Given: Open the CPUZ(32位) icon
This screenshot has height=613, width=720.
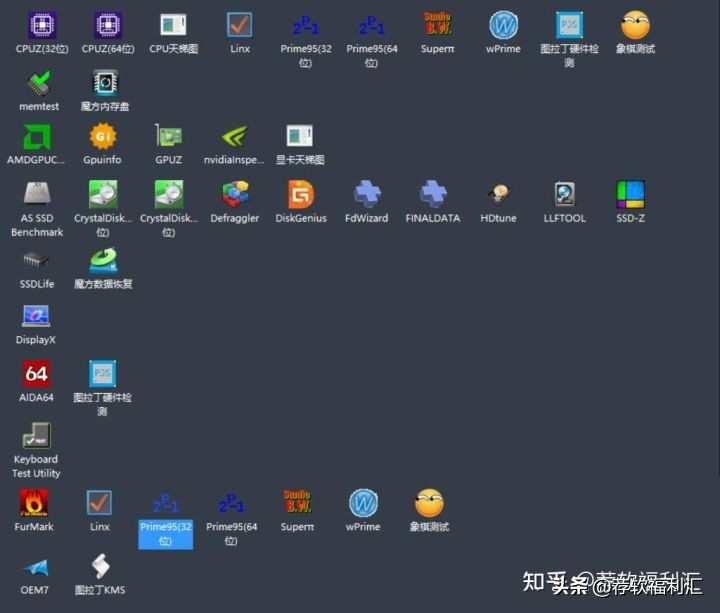Looking at the screenshot, I should [40, 26].
